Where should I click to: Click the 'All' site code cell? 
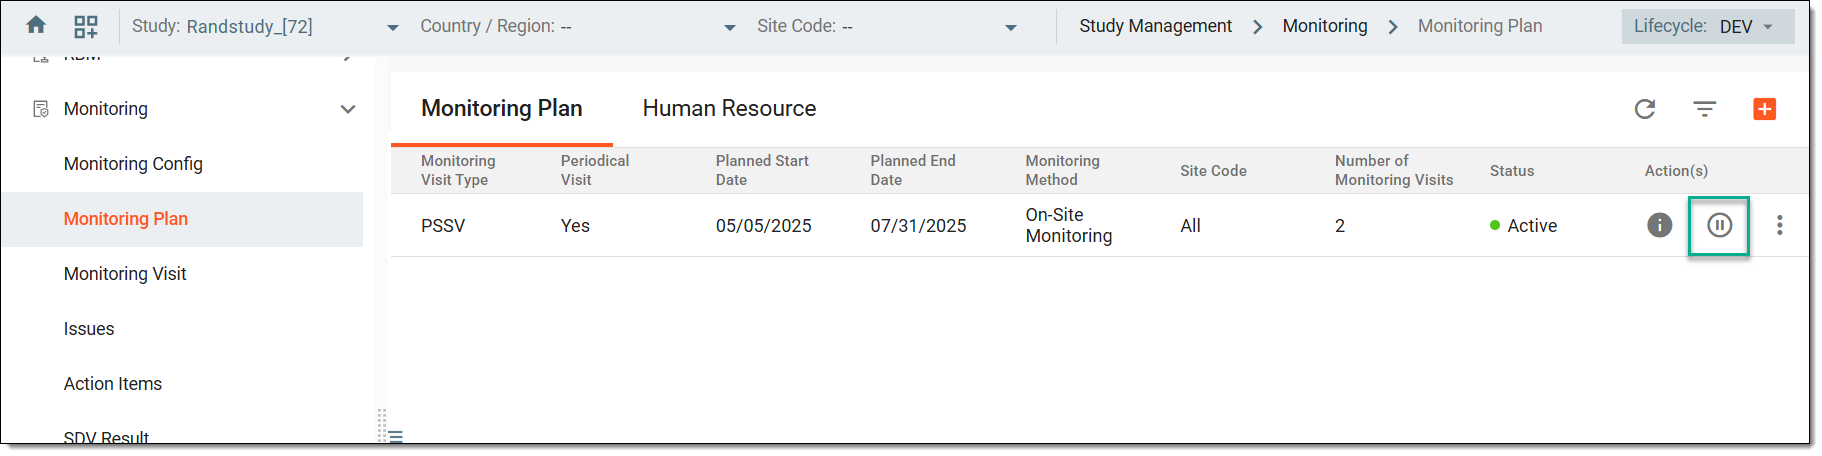click(1190, 226)
